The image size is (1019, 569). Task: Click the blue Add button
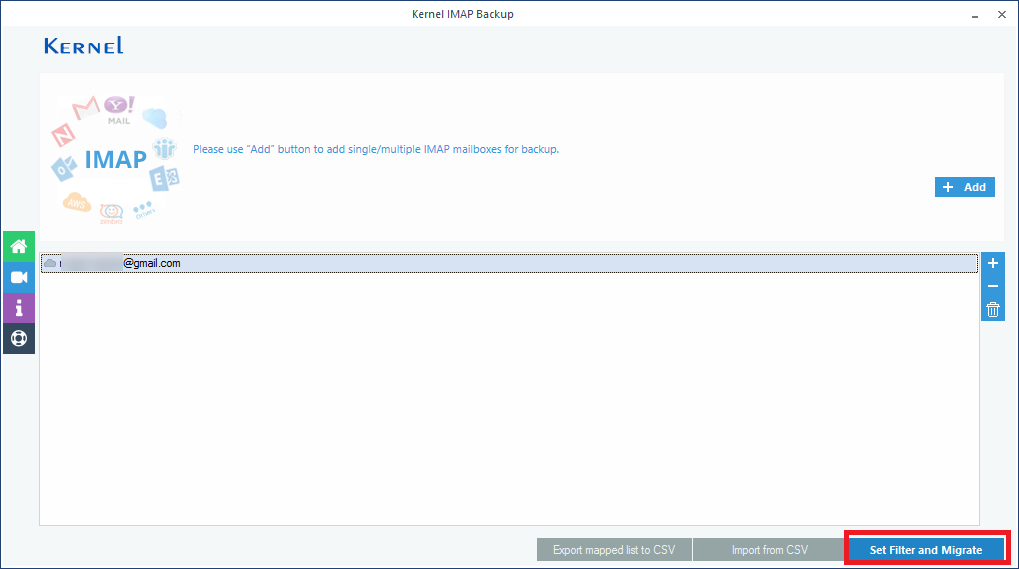(x=964, y=187)
